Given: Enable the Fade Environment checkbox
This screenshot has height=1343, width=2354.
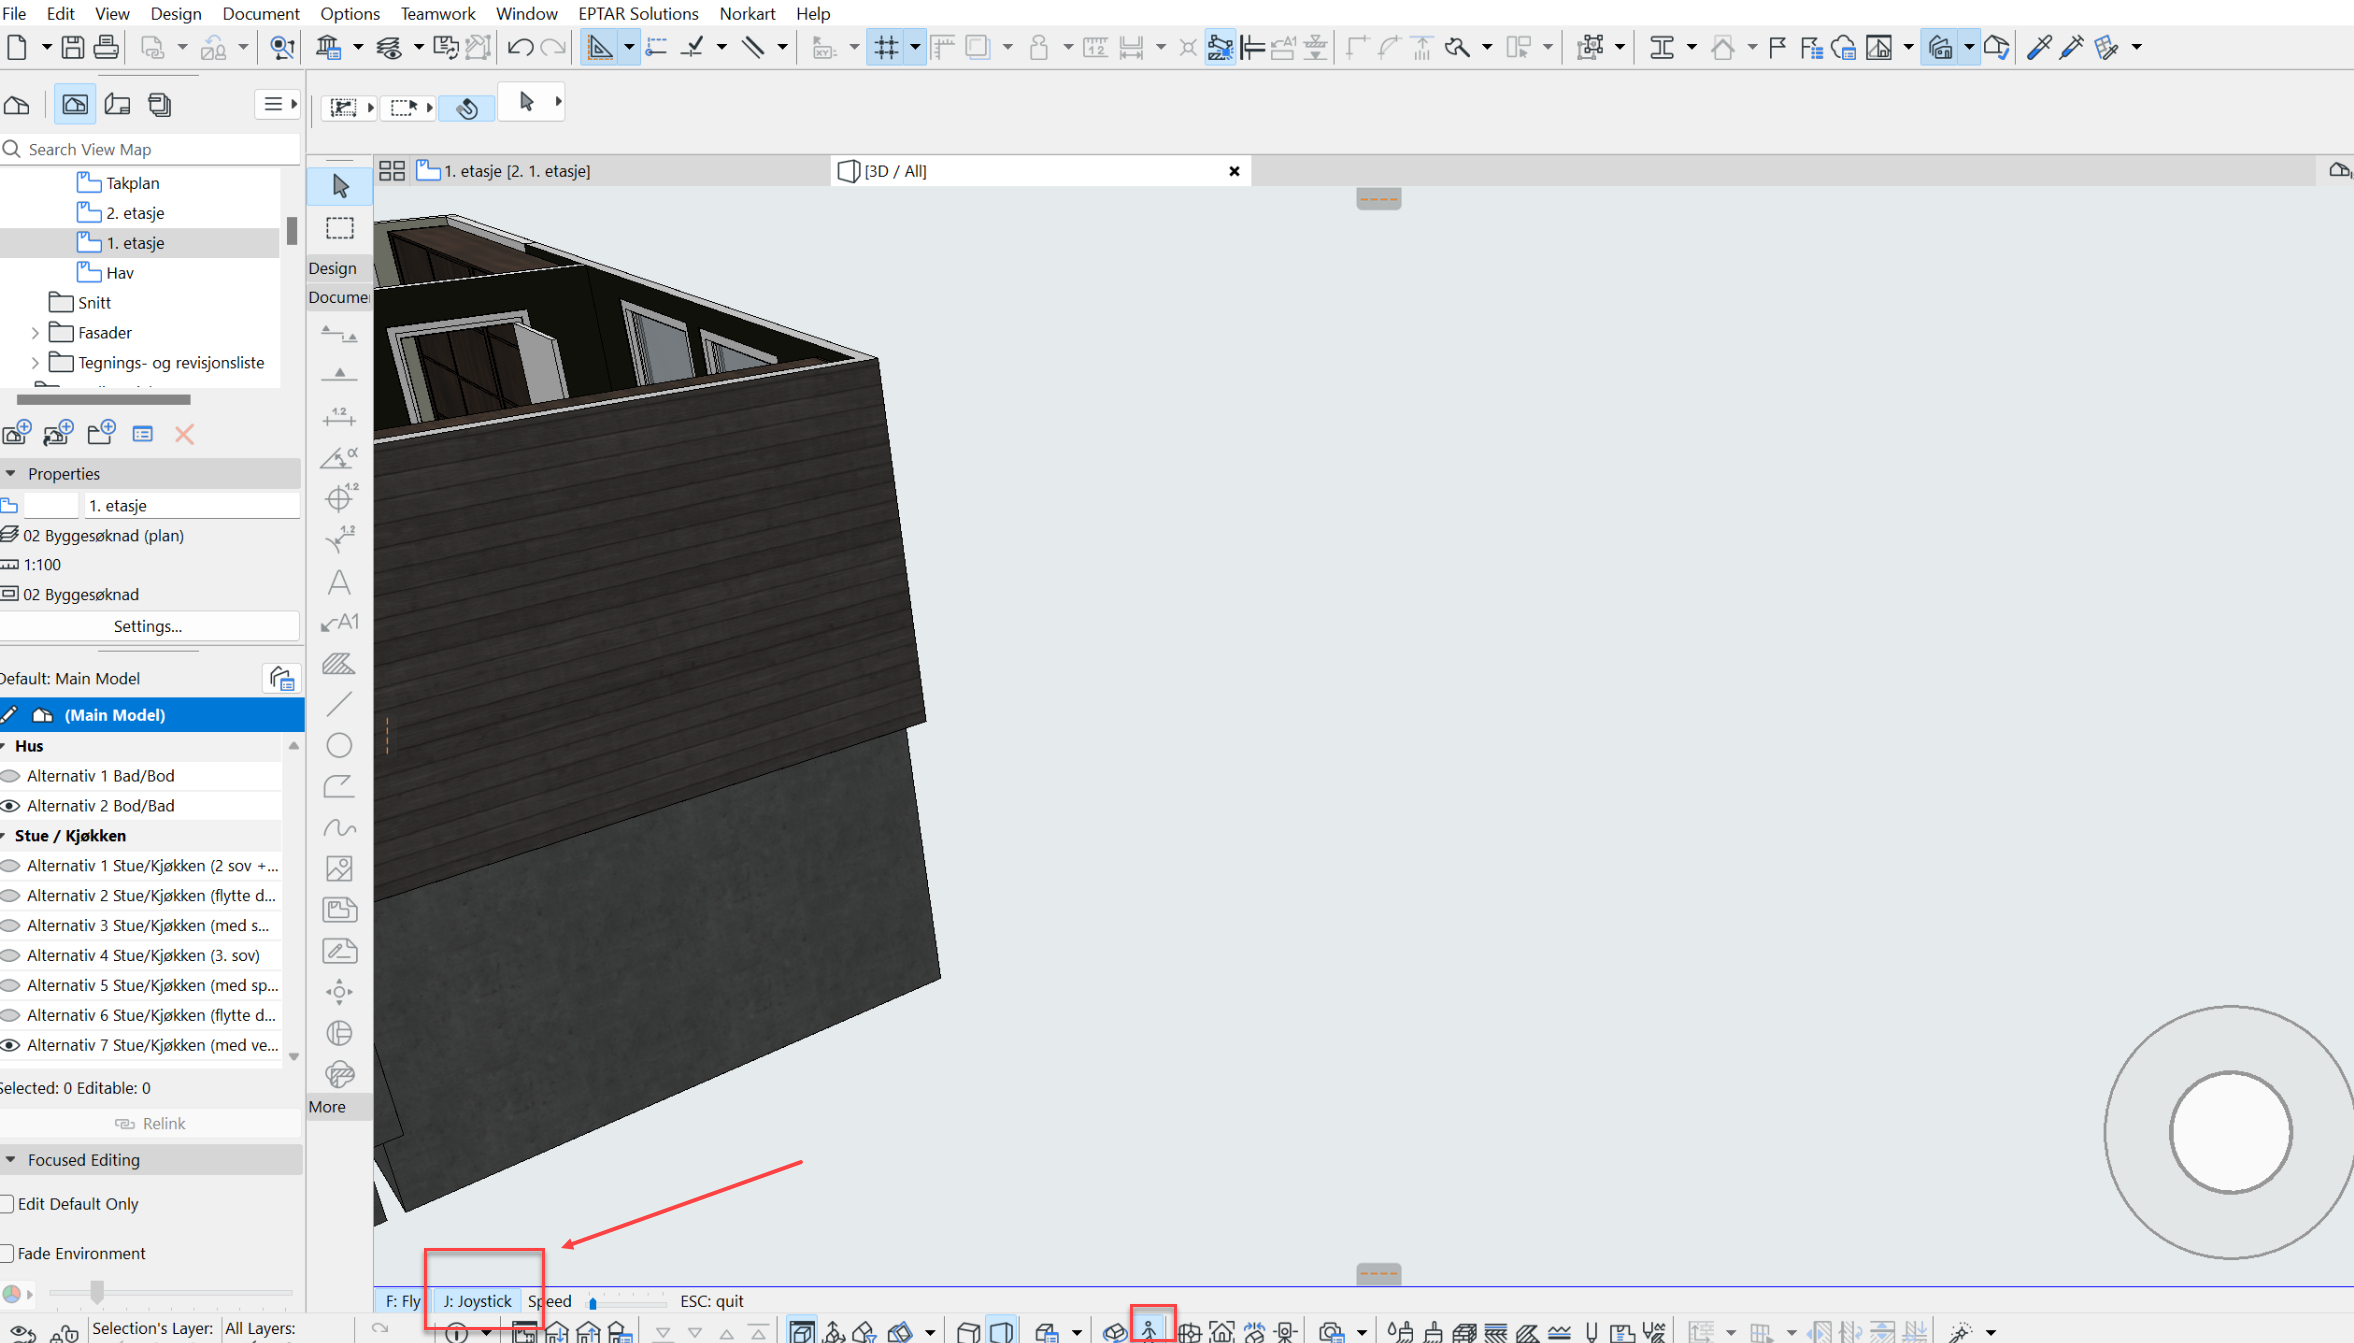Looking at the screenshot, I should tap(8, 1253).
